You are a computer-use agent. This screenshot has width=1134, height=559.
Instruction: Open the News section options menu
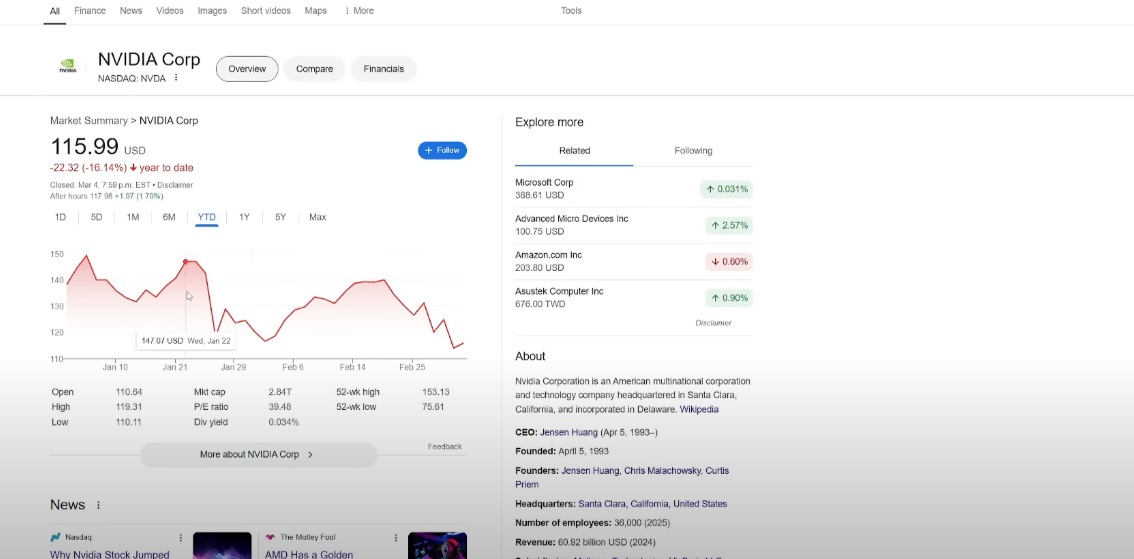(98, 505)
